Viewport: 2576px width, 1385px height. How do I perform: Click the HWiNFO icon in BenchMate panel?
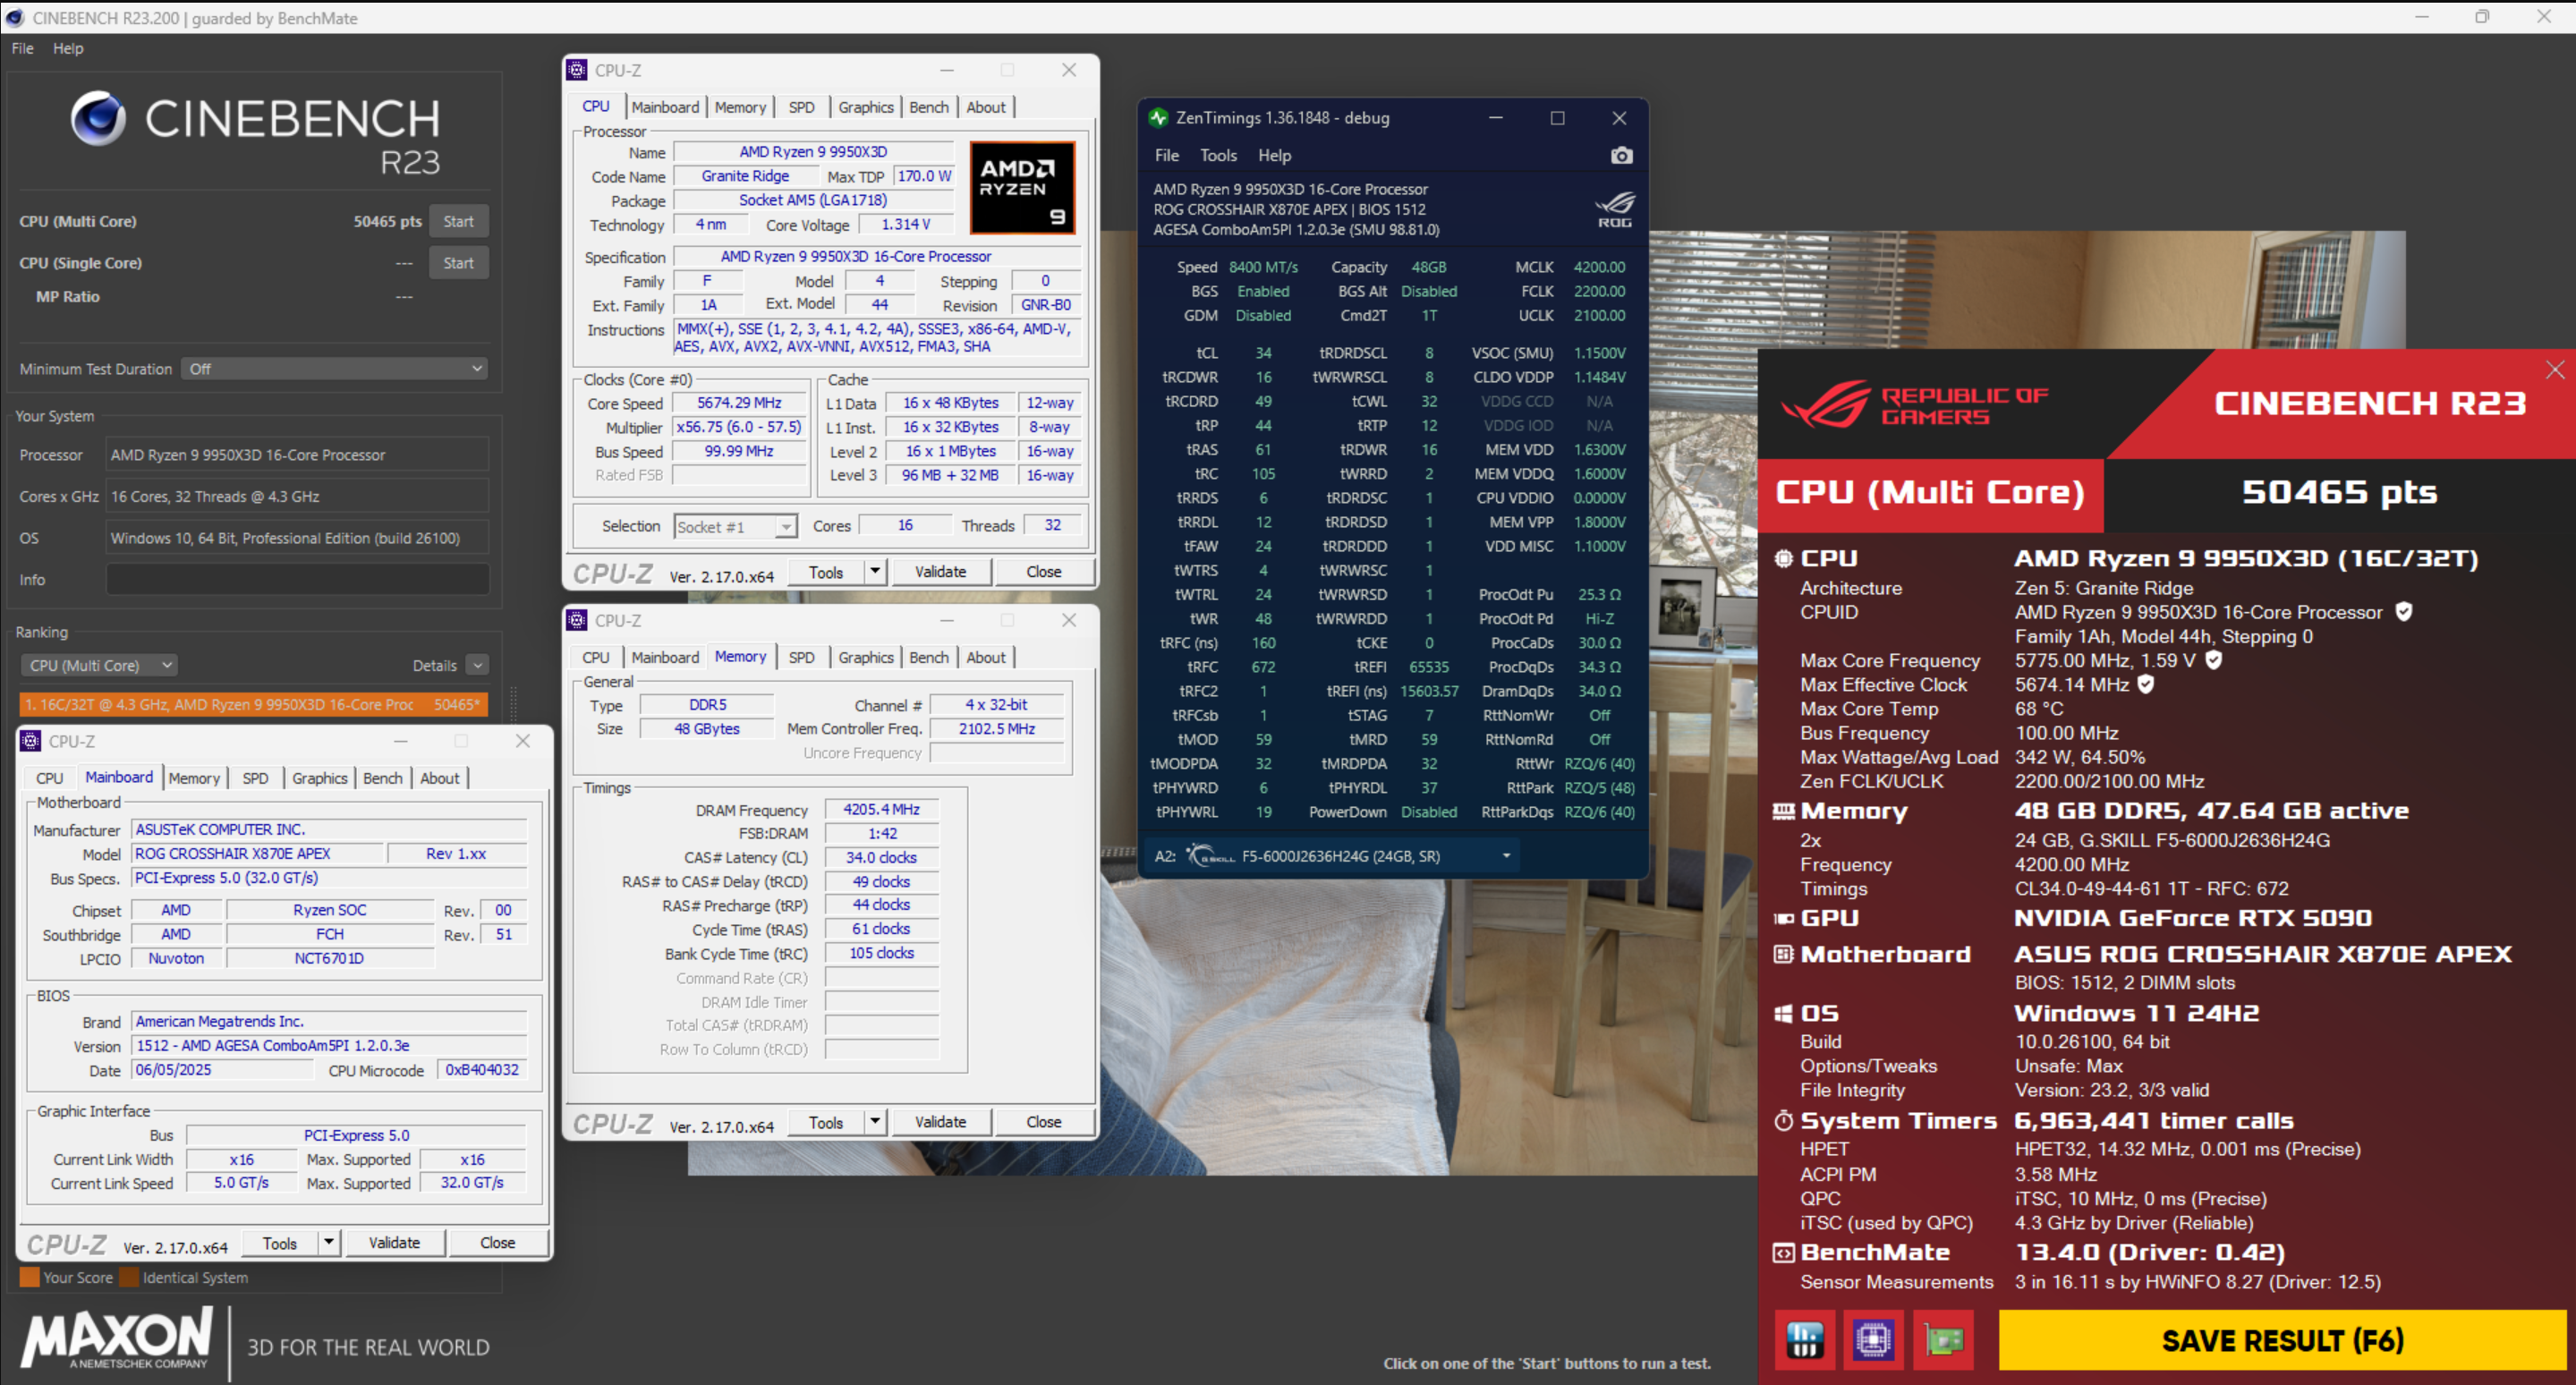pyautogui.click(x=1804, y=1340)
